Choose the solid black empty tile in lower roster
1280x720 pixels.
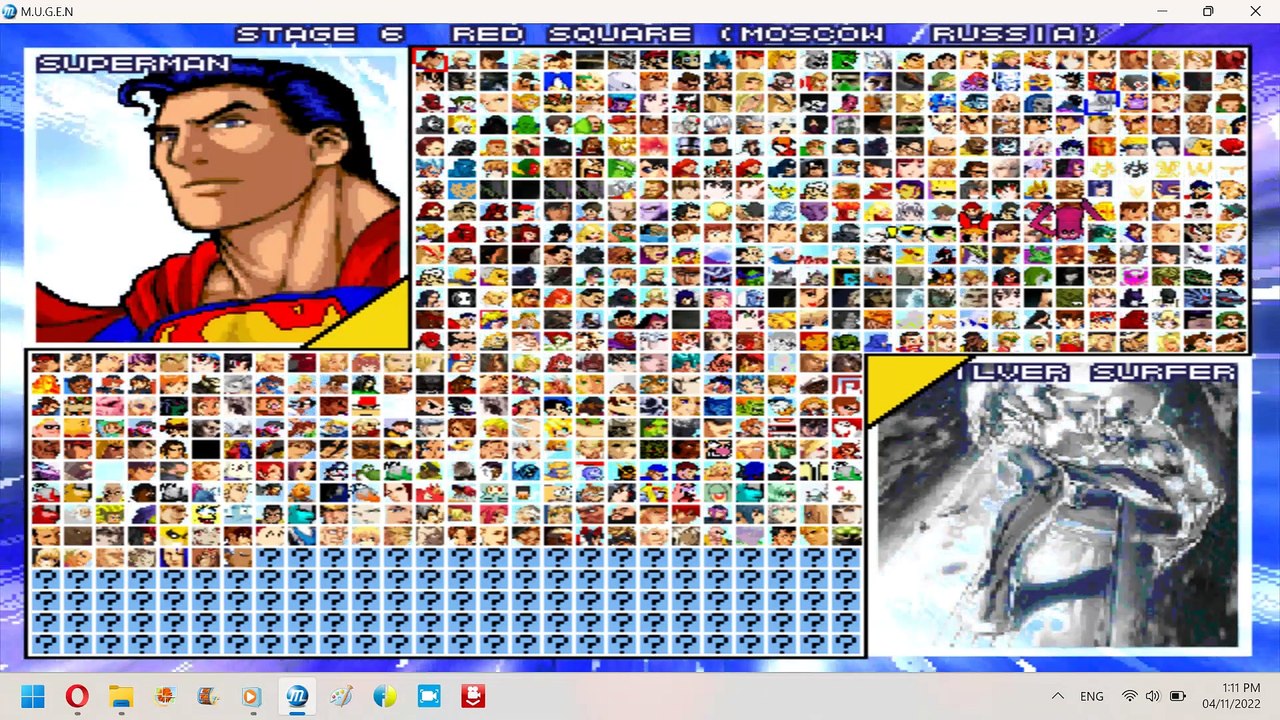coord(206,449)
